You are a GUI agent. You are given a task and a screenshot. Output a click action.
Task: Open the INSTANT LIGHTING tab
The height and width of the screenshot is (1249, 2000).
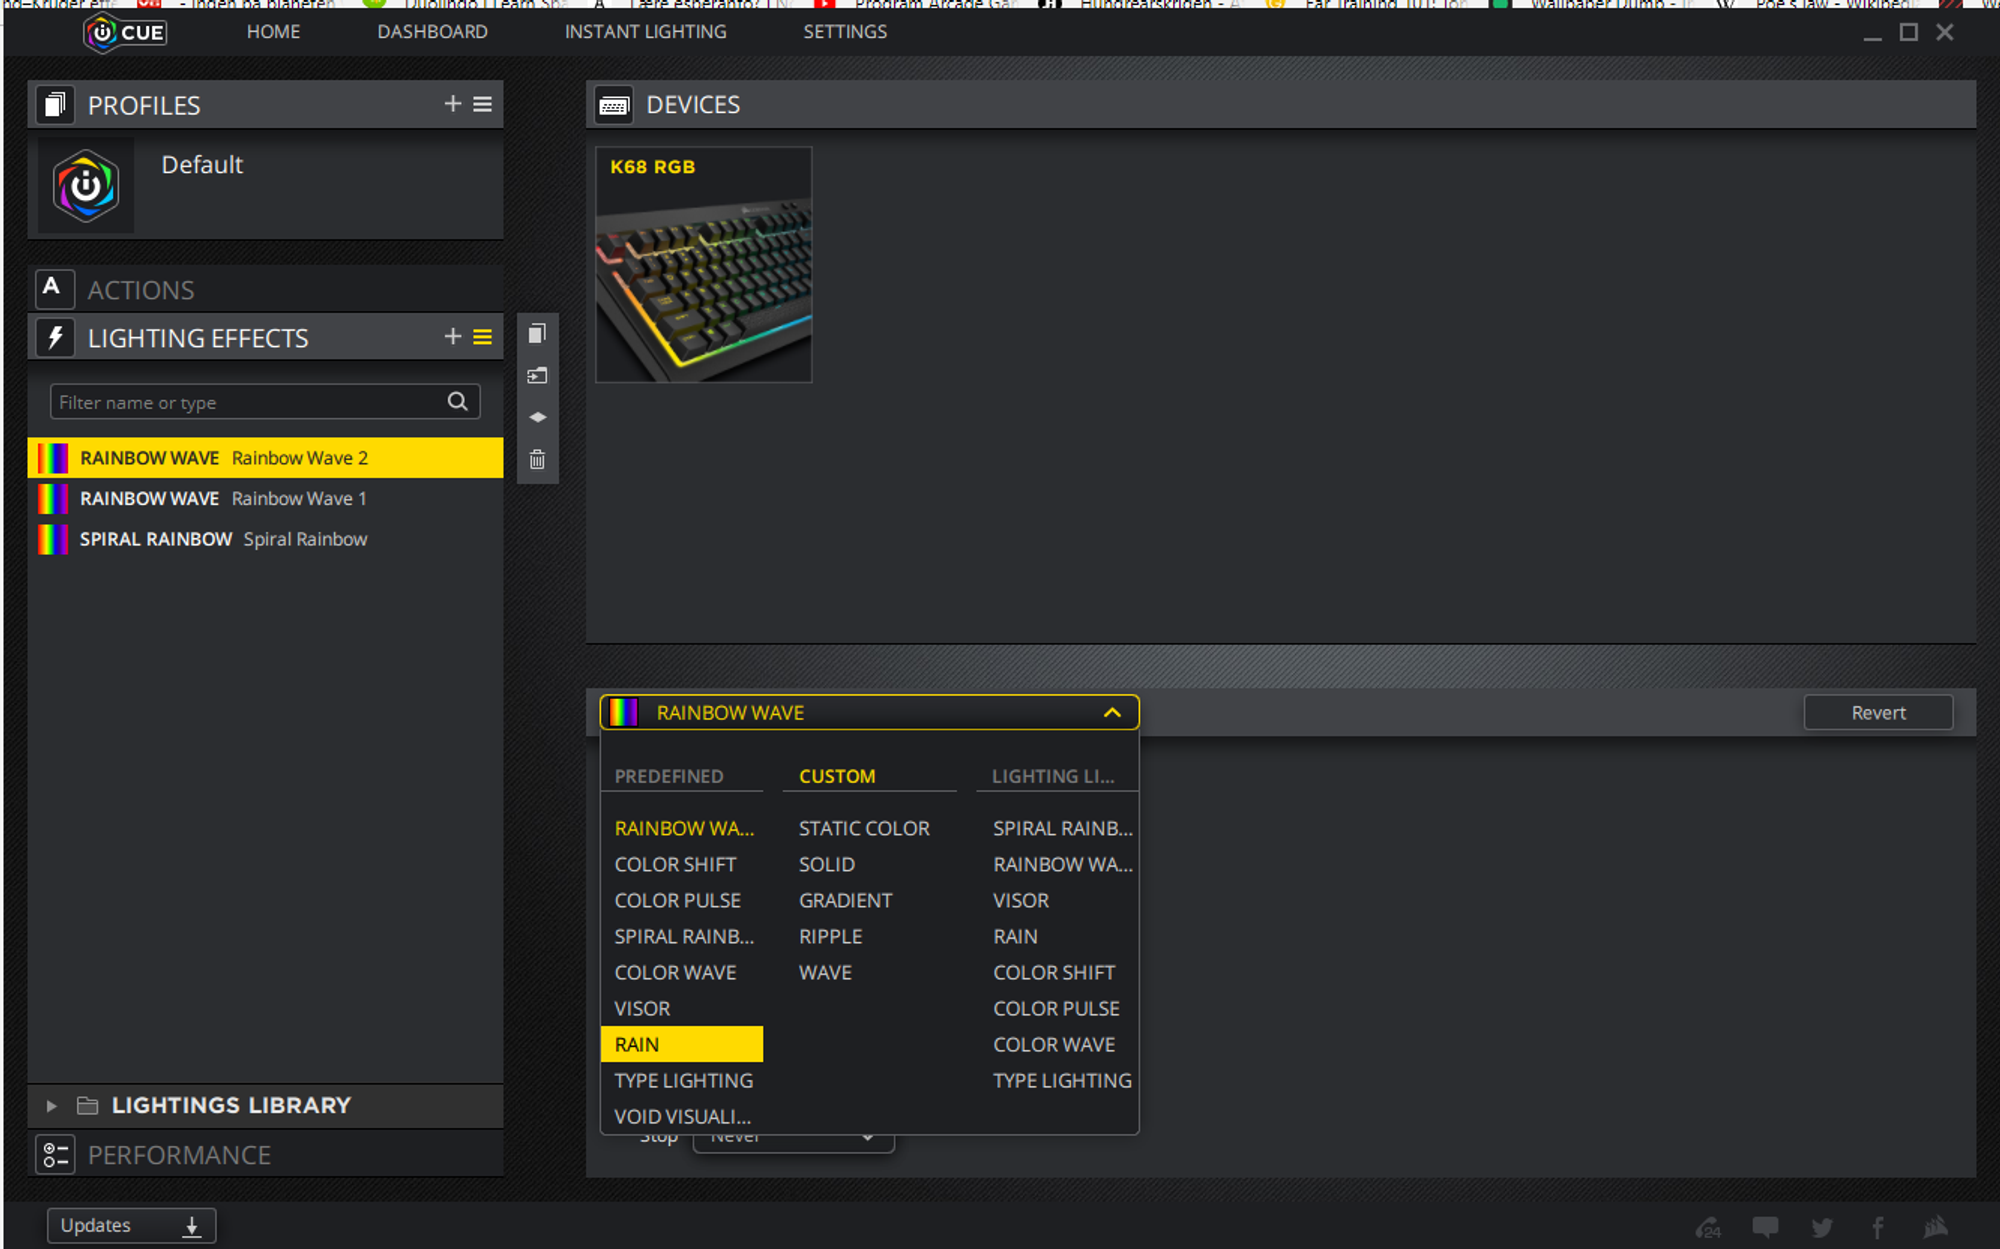click(645, 32)
